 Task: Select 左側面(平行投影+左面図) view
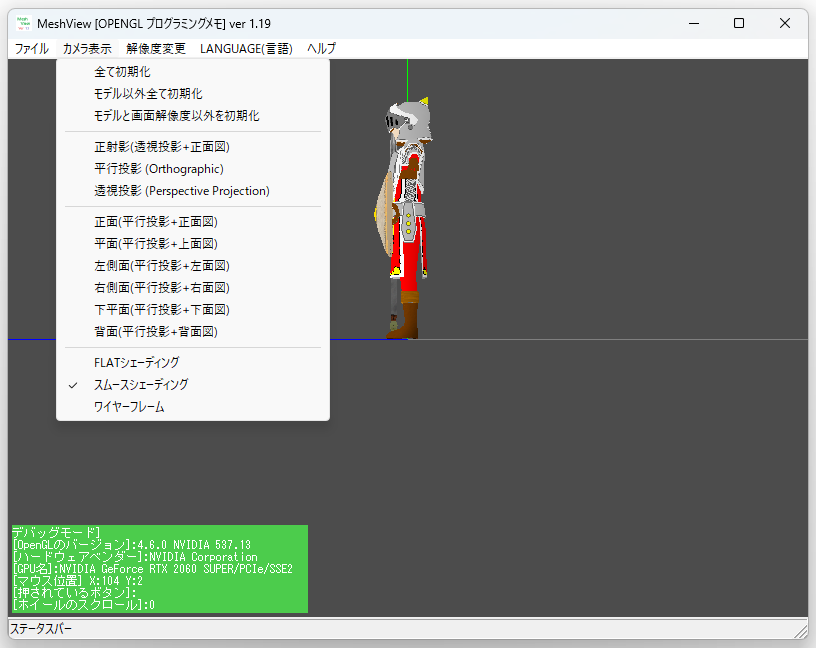193,266
